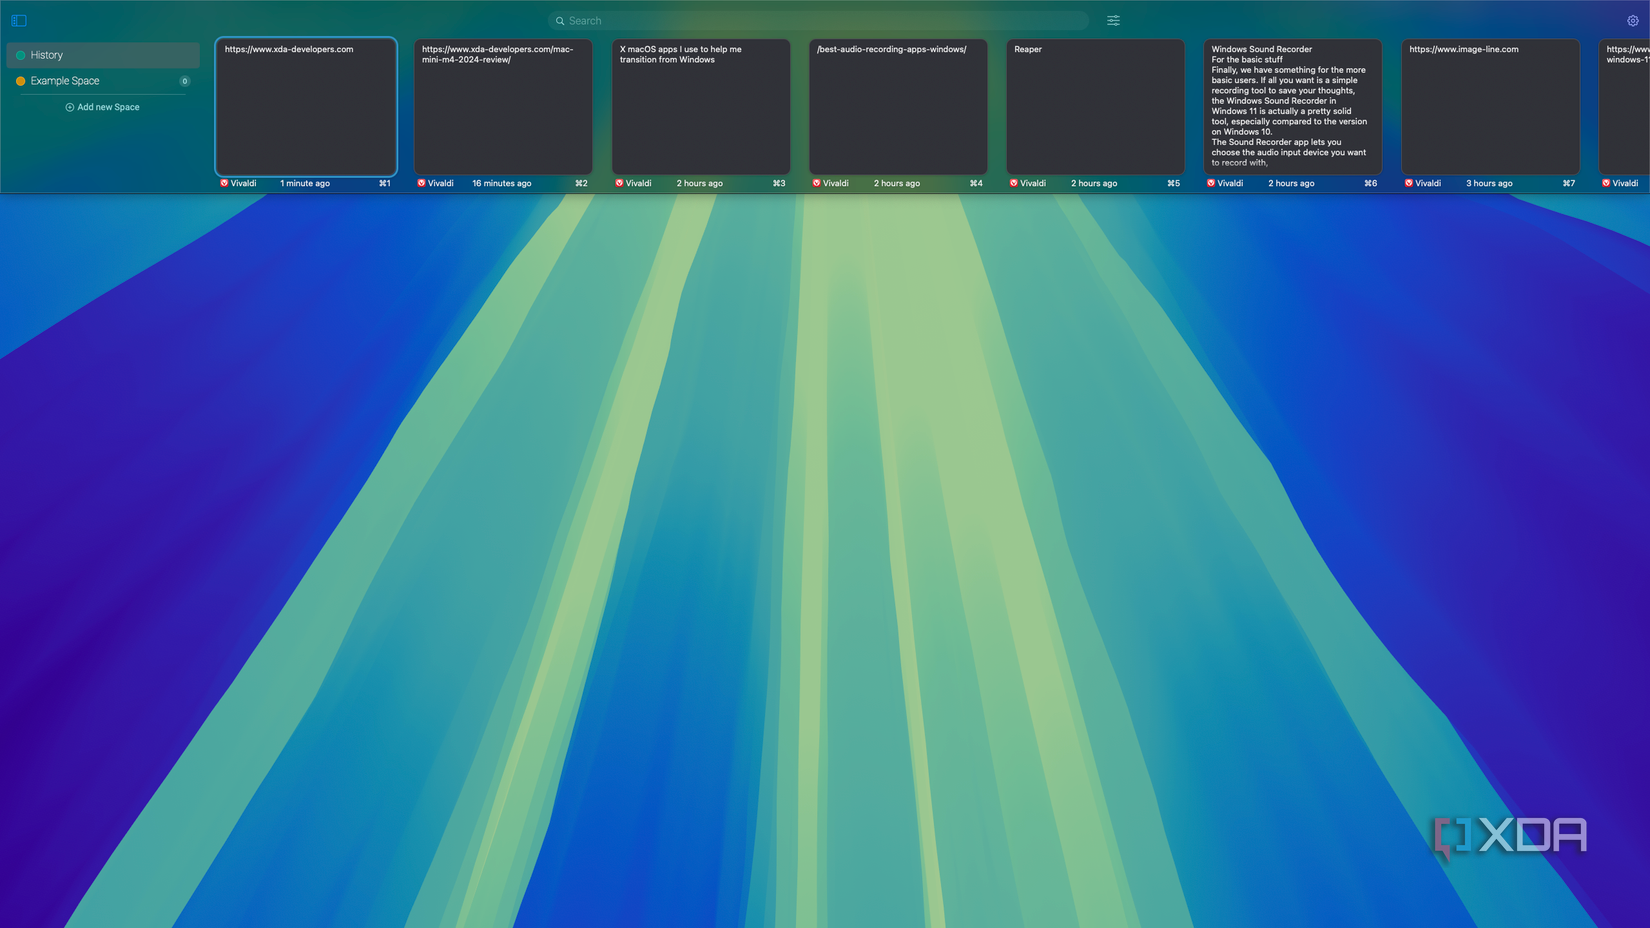Open the Mac Mini M4 review card

pyautogui.click(x=502, y=107)
